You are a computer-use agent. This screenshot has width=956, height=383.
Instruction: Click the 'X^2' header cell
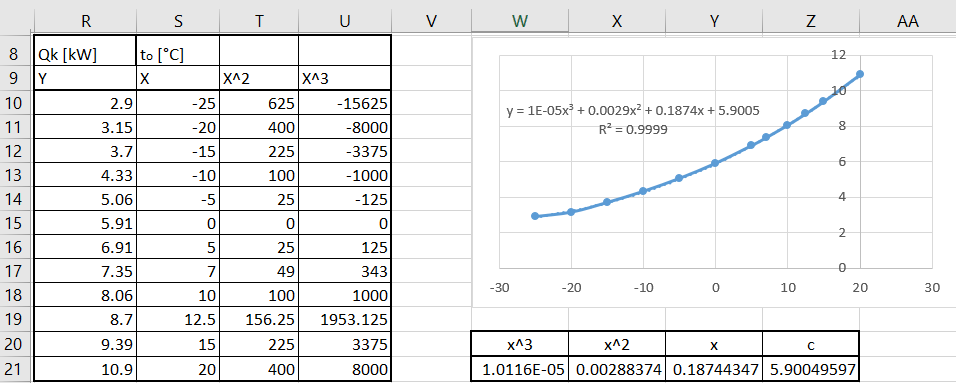(x=259, y=79)
